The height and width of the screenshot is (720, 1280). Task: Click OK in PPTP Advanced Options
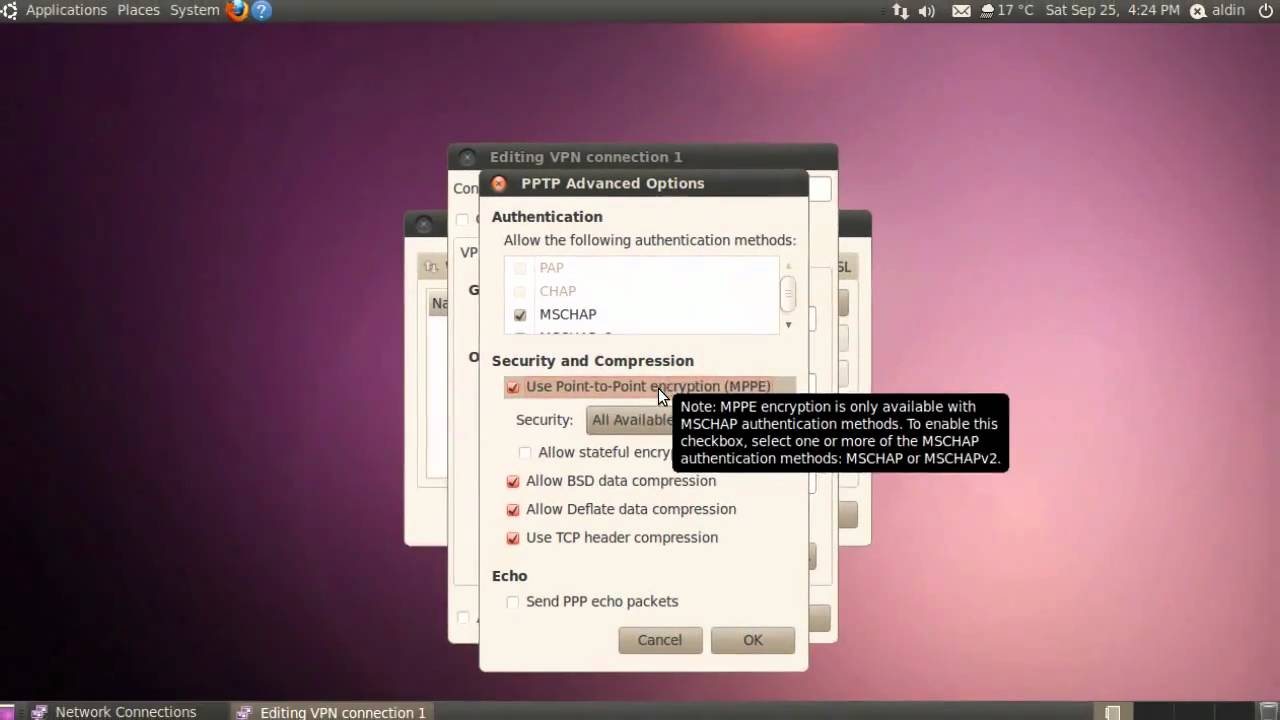click(753, 640)
